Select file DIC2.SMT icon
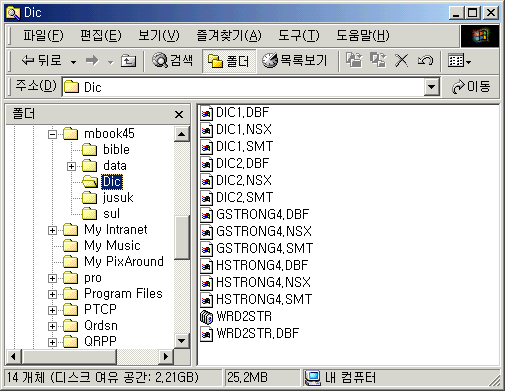The width and height of the screenshot is (505, 391). (x=206, y=198)
